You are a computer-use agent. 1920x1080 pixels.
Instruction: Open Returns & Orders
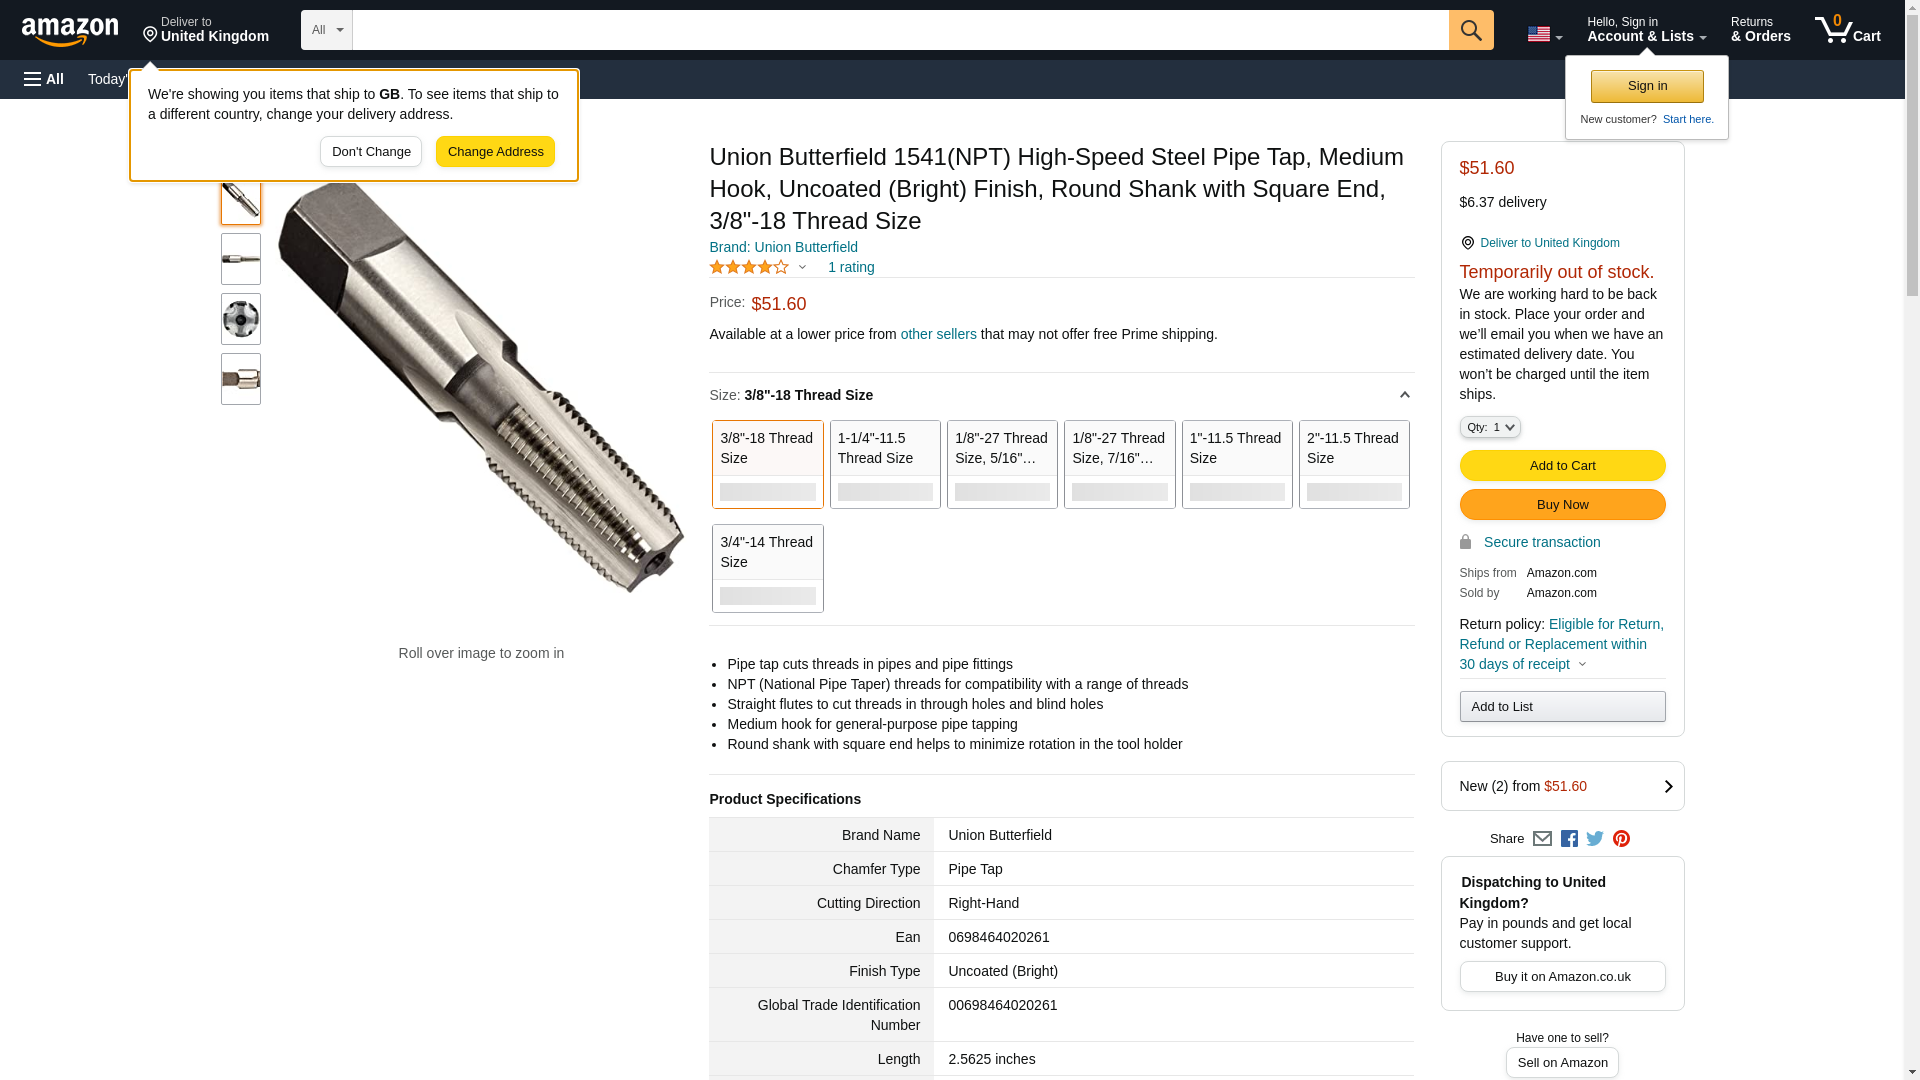pos(1760,30)
